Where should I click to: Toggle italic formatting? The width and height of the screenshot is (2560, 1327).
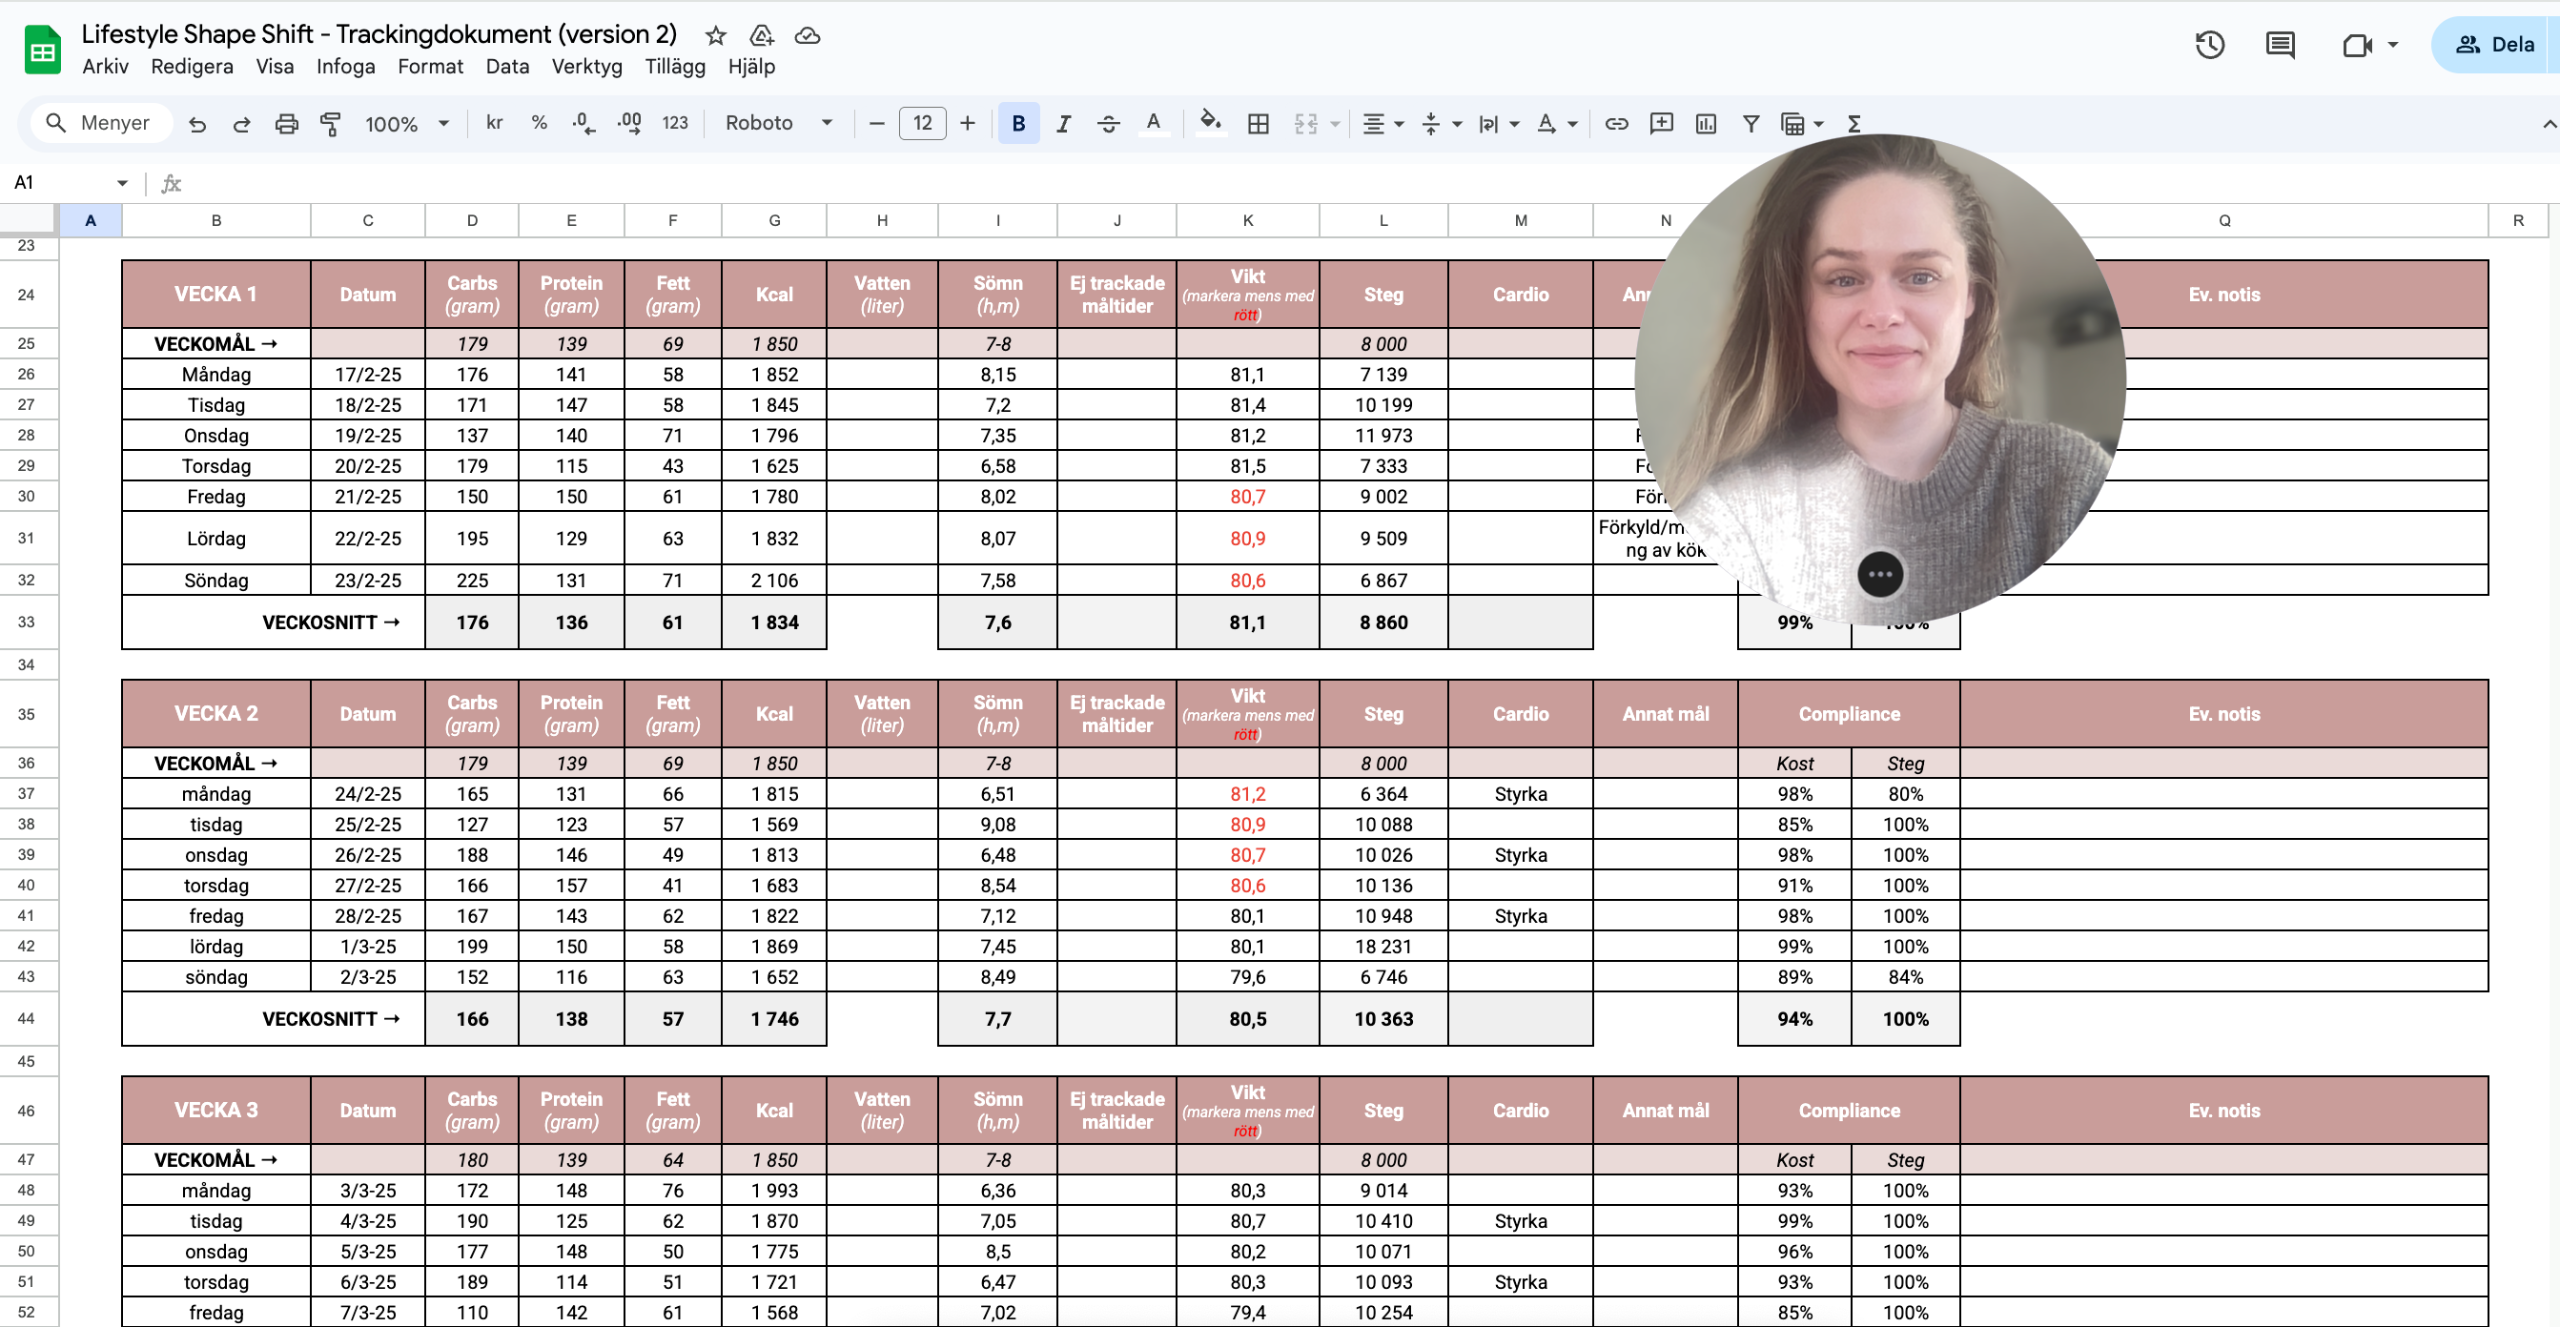click(1063, 124)
